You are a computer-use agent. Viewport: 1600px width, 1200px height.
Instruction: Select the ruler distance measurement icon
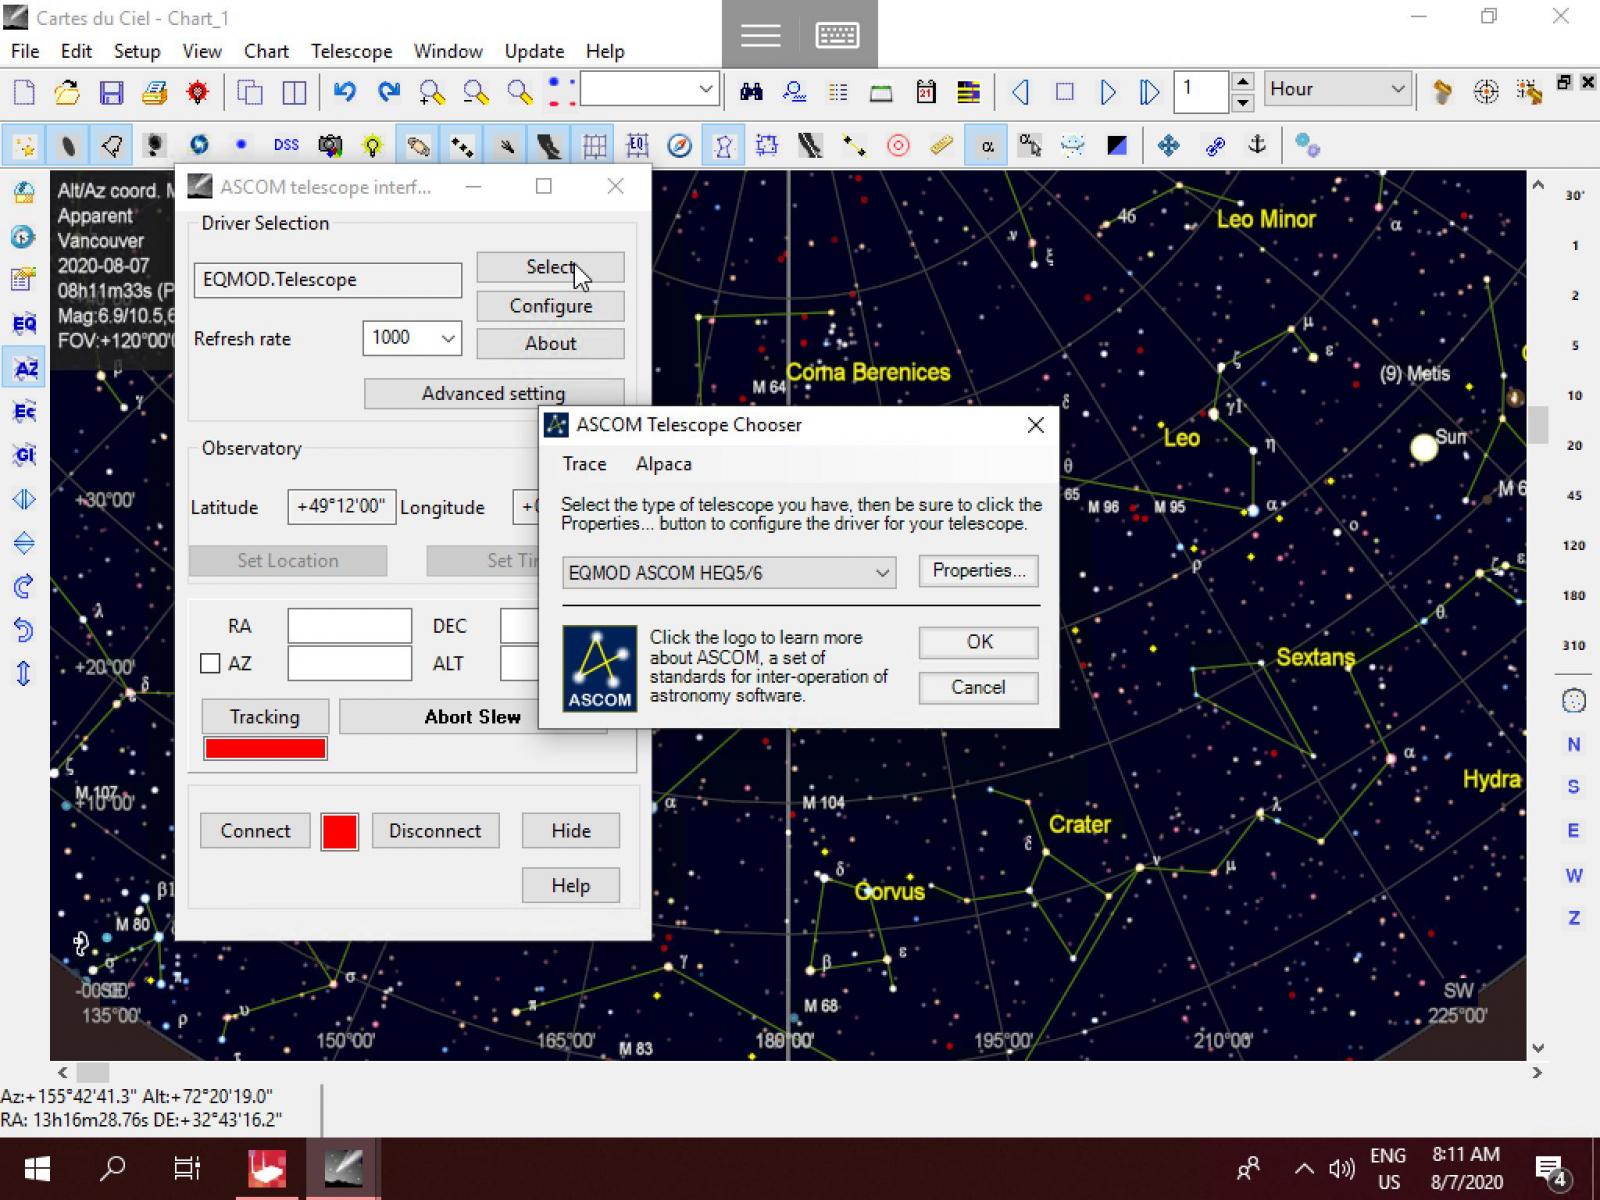point(941,145)
